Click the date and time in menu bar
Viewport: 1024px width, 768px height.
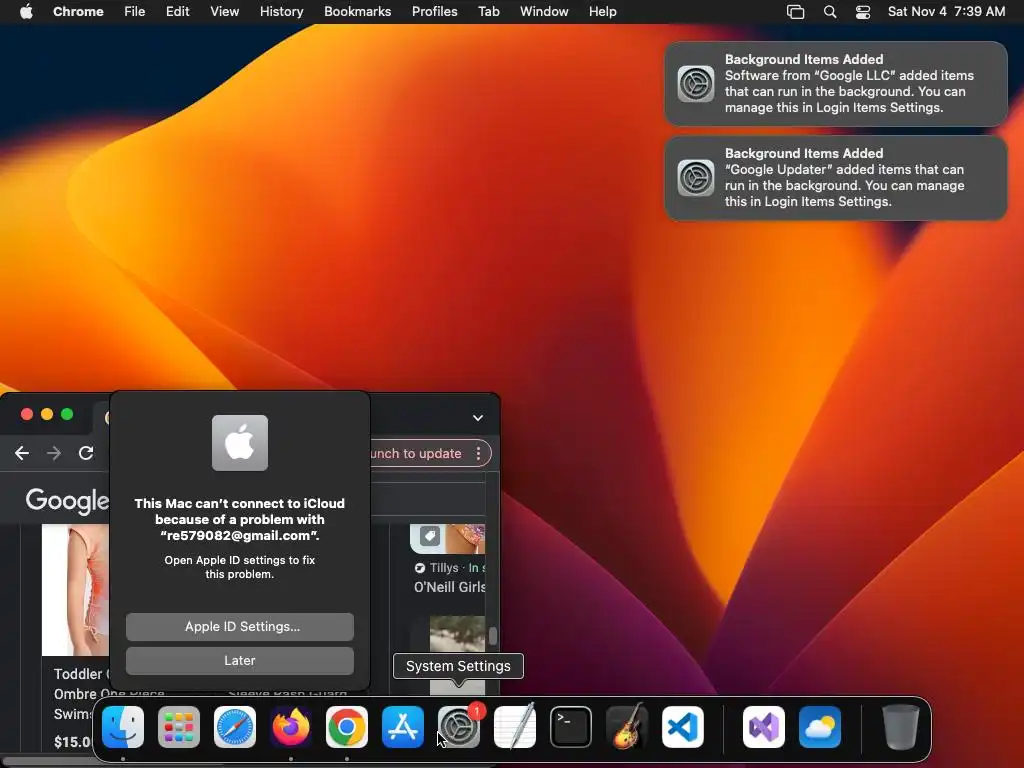coord(946,12)
